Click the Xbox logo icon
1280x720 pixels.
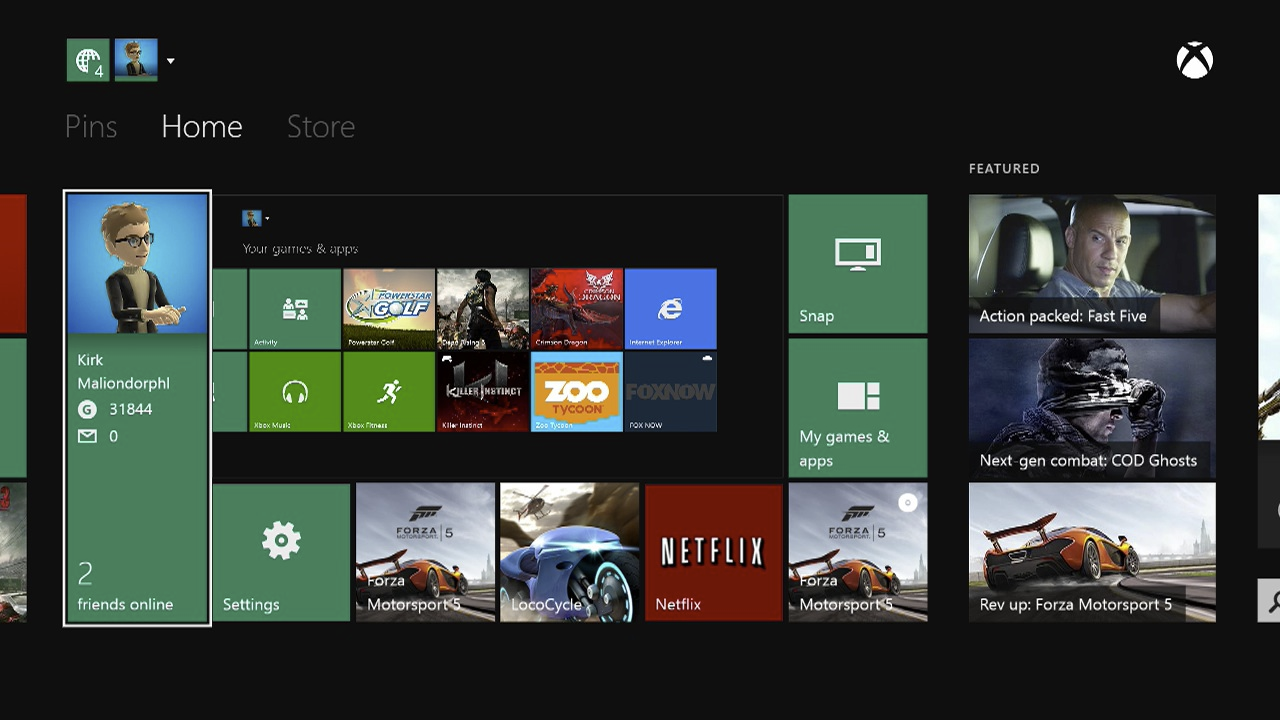(1194, 61)
